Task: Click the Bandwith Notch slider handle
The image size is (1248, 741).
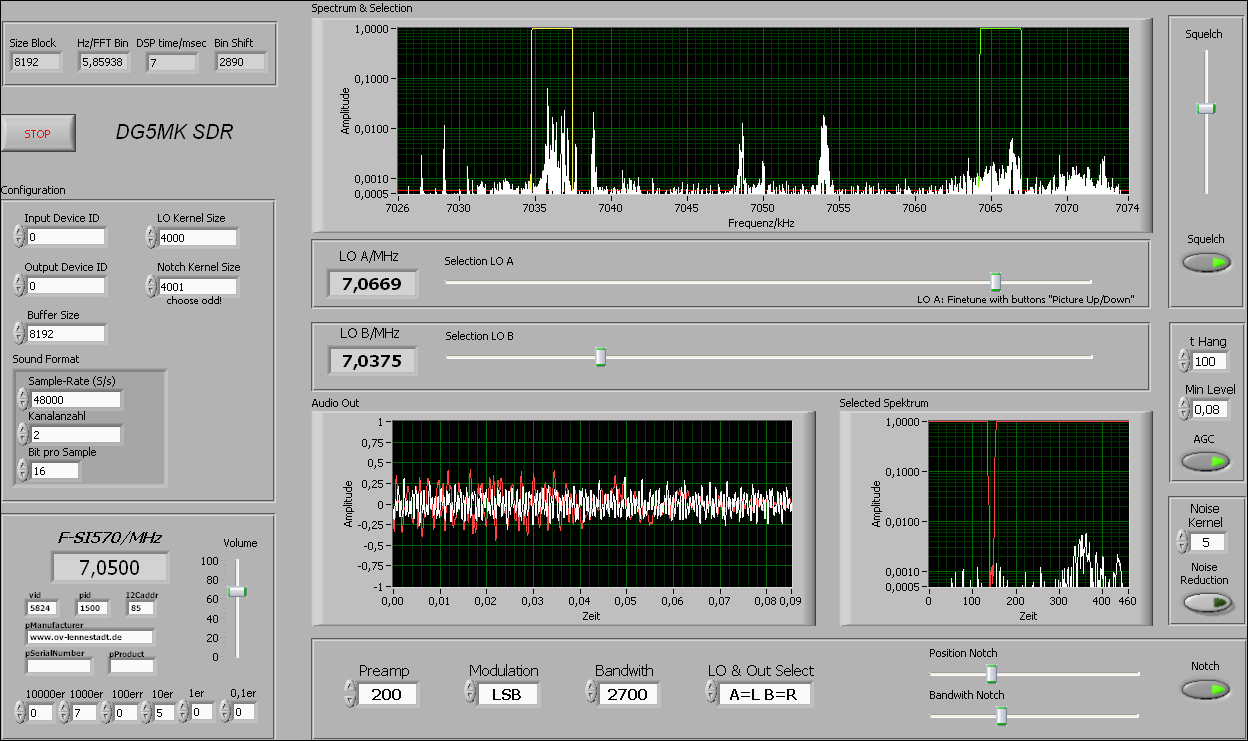Action: coord(1000,715)
